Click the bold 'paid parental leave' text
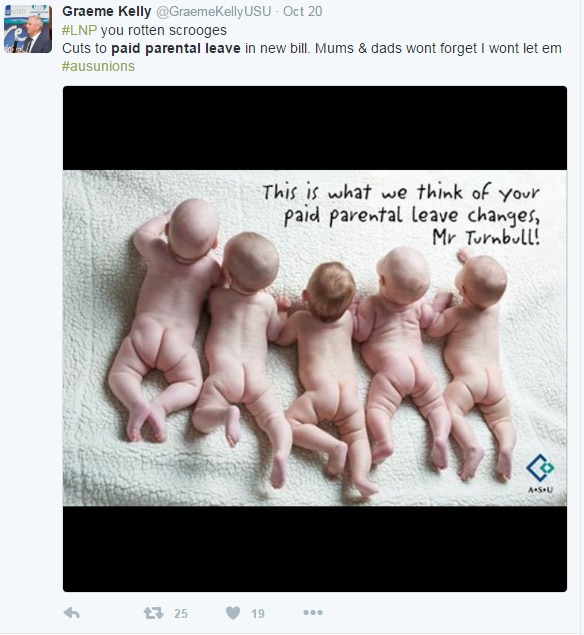The width and height of the screenshot is (584, 635). [x=176, y=49]
